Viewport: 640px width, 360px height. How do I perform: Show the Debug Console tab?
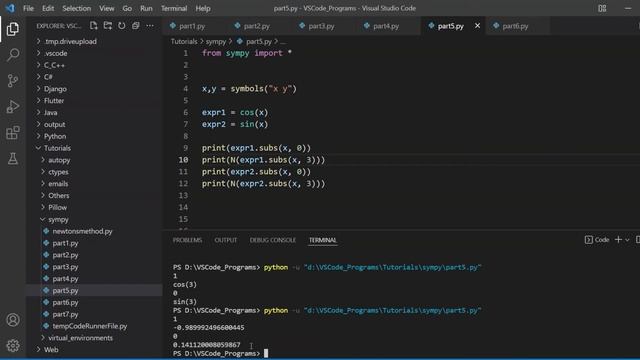coord(273,240)
